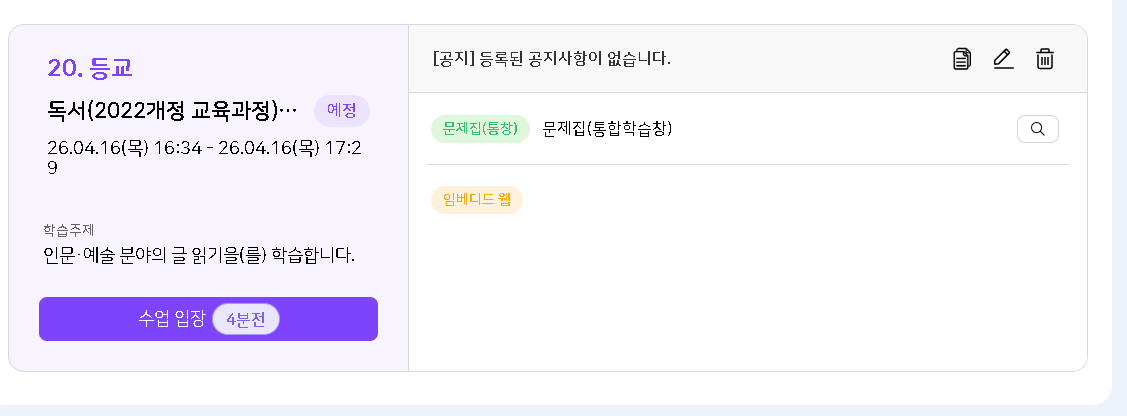
Task: Click the [공지] notice message text
Action: [551, 59]
